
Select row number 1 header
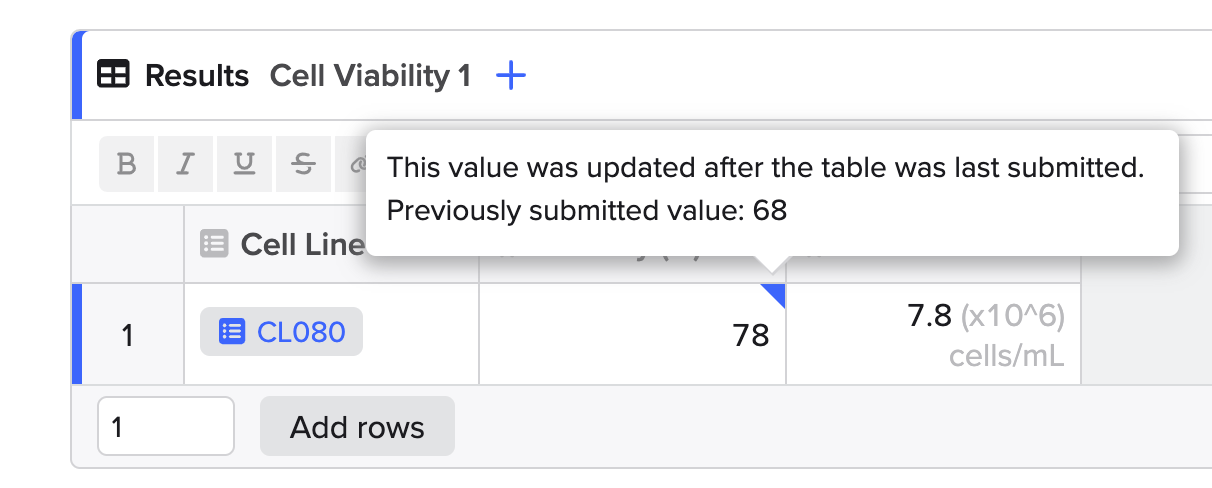pyautogui.click(x=127, y=335)
